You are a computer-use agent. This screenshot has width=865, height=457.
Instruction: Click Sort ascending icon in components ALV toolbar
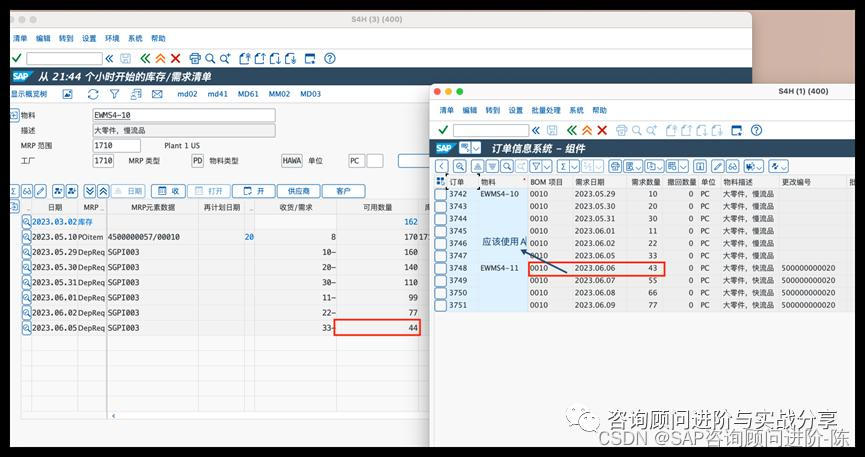478,166
